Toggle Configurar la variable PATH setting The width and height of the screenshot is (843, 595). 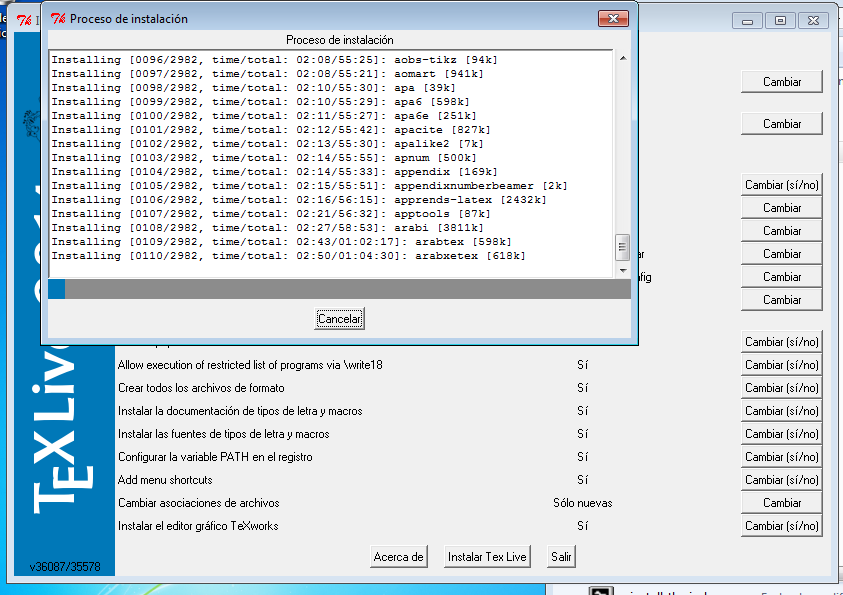pyautogui.click(x=781, y=456)
